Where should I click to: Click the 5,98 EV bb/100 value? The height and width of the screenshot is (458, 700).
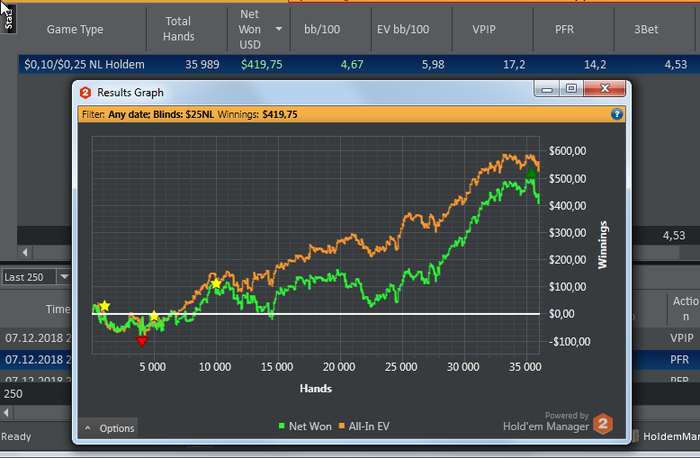[433, 65]
